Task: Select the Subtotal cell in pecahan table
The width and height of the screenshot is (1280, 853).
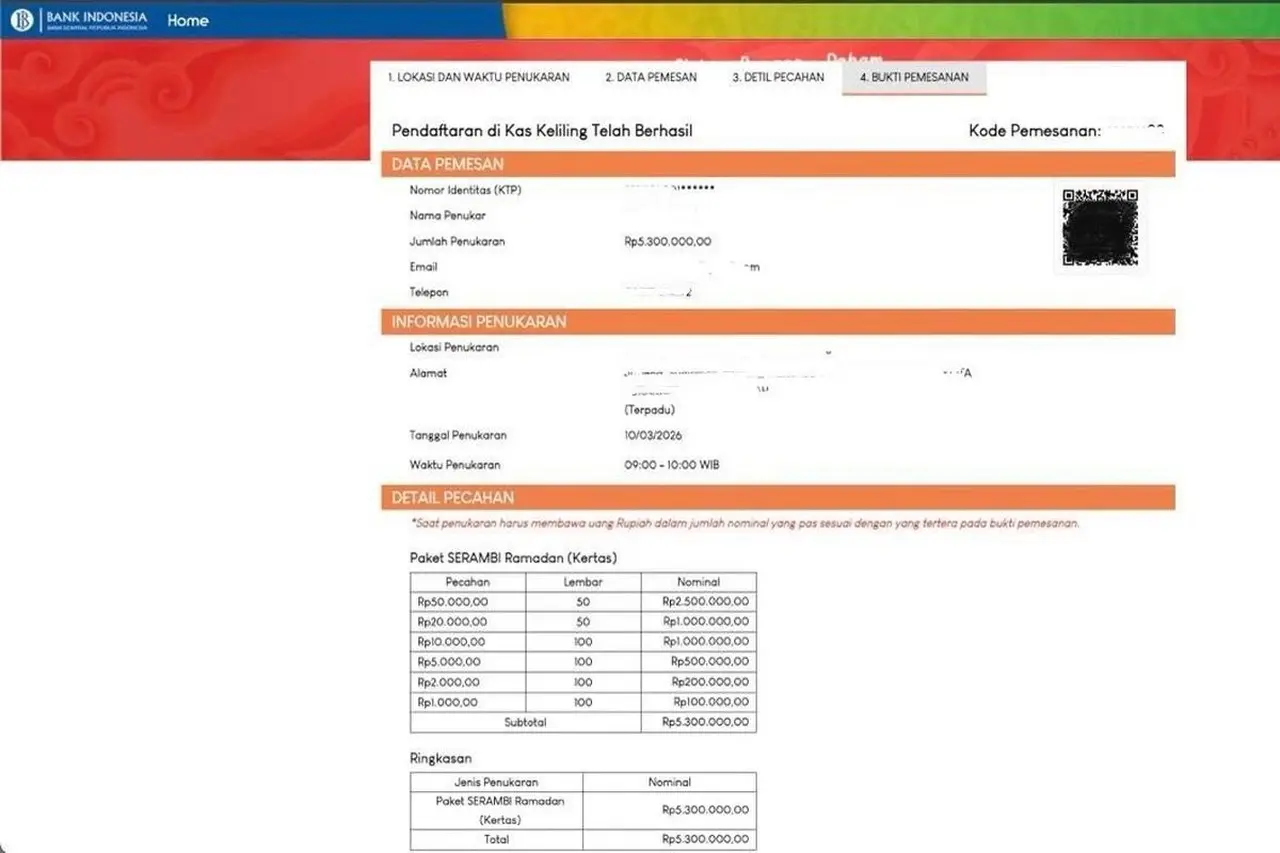Action: (x=525, y=722)
